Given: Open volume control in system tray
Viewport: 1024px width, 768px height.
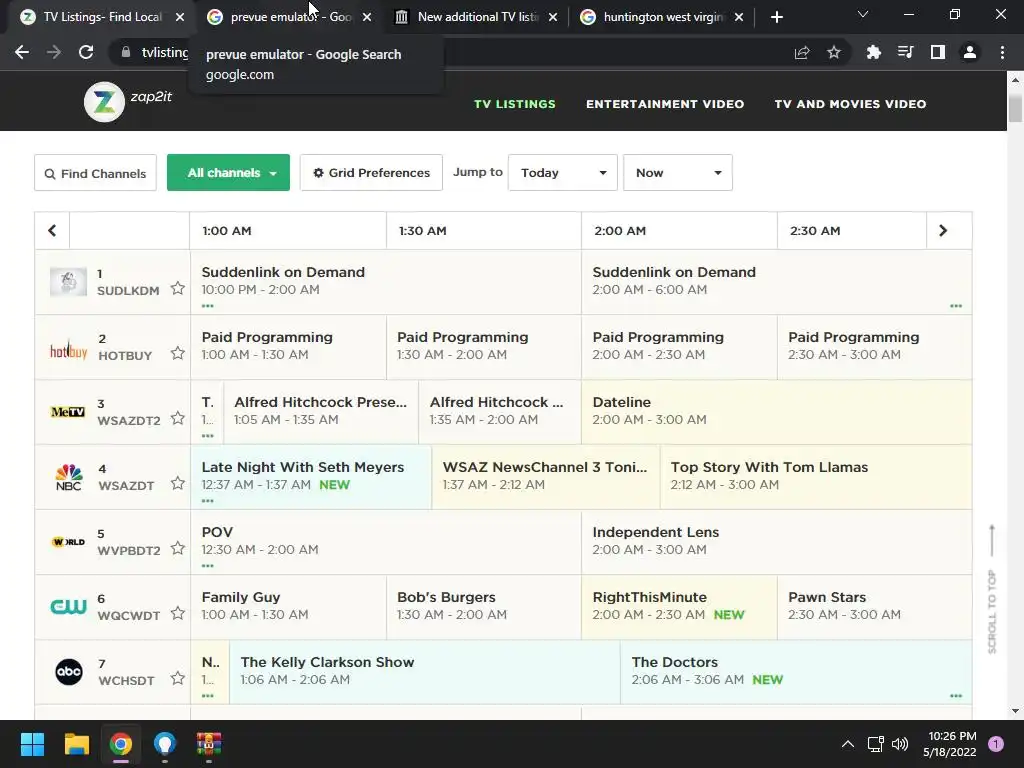Looking at the screenshot, I should coord(900,744).
